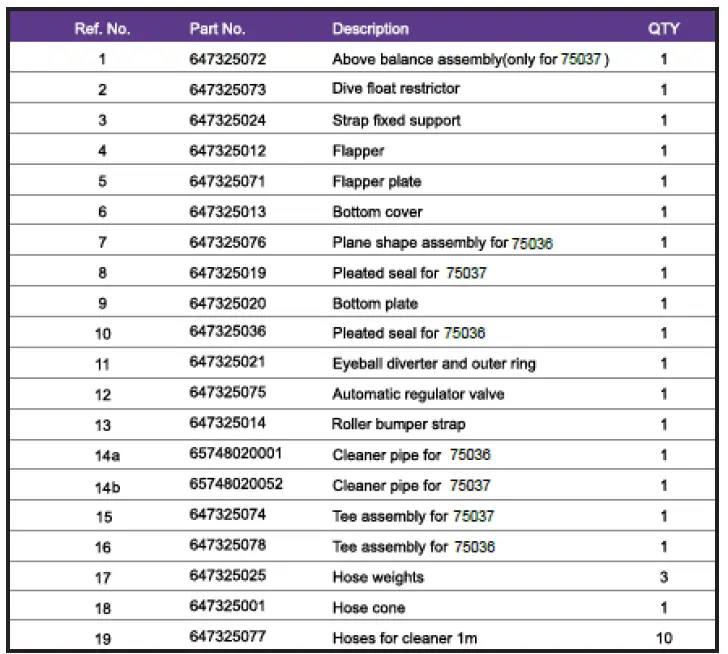The height and width of the screenshot is (654, 728).
Task: Click the Bottom cover entry
Action: pyautogui.click(x=377, y=212)
